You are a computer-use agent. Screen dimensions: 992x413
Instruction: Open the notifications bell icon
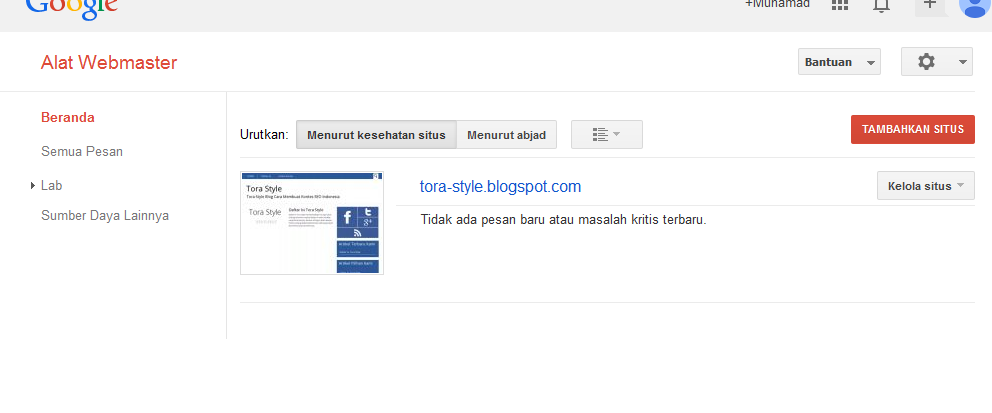click(x=881, y=6)
